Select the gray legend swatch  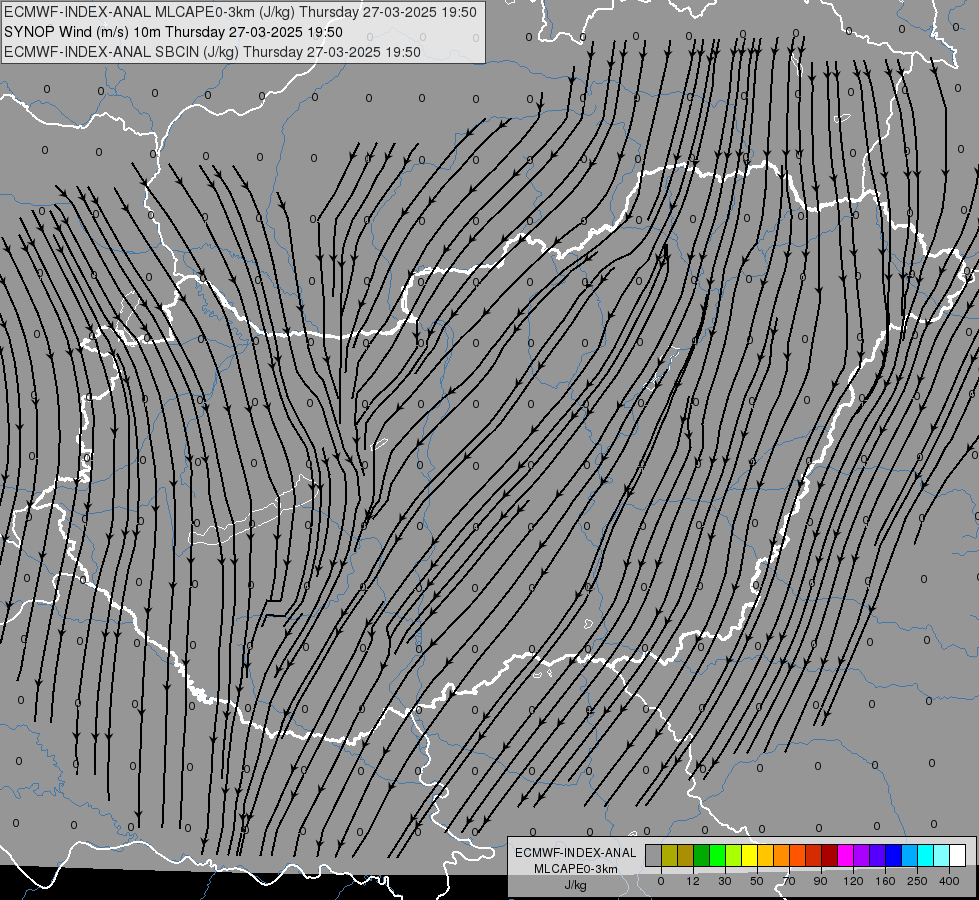[653, 855]
